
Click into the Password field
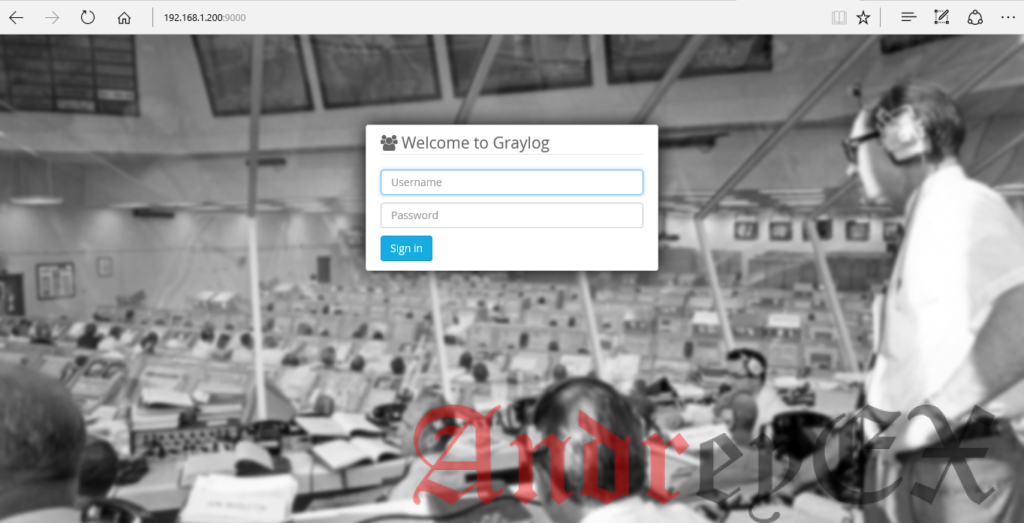[x=512, y=215]
